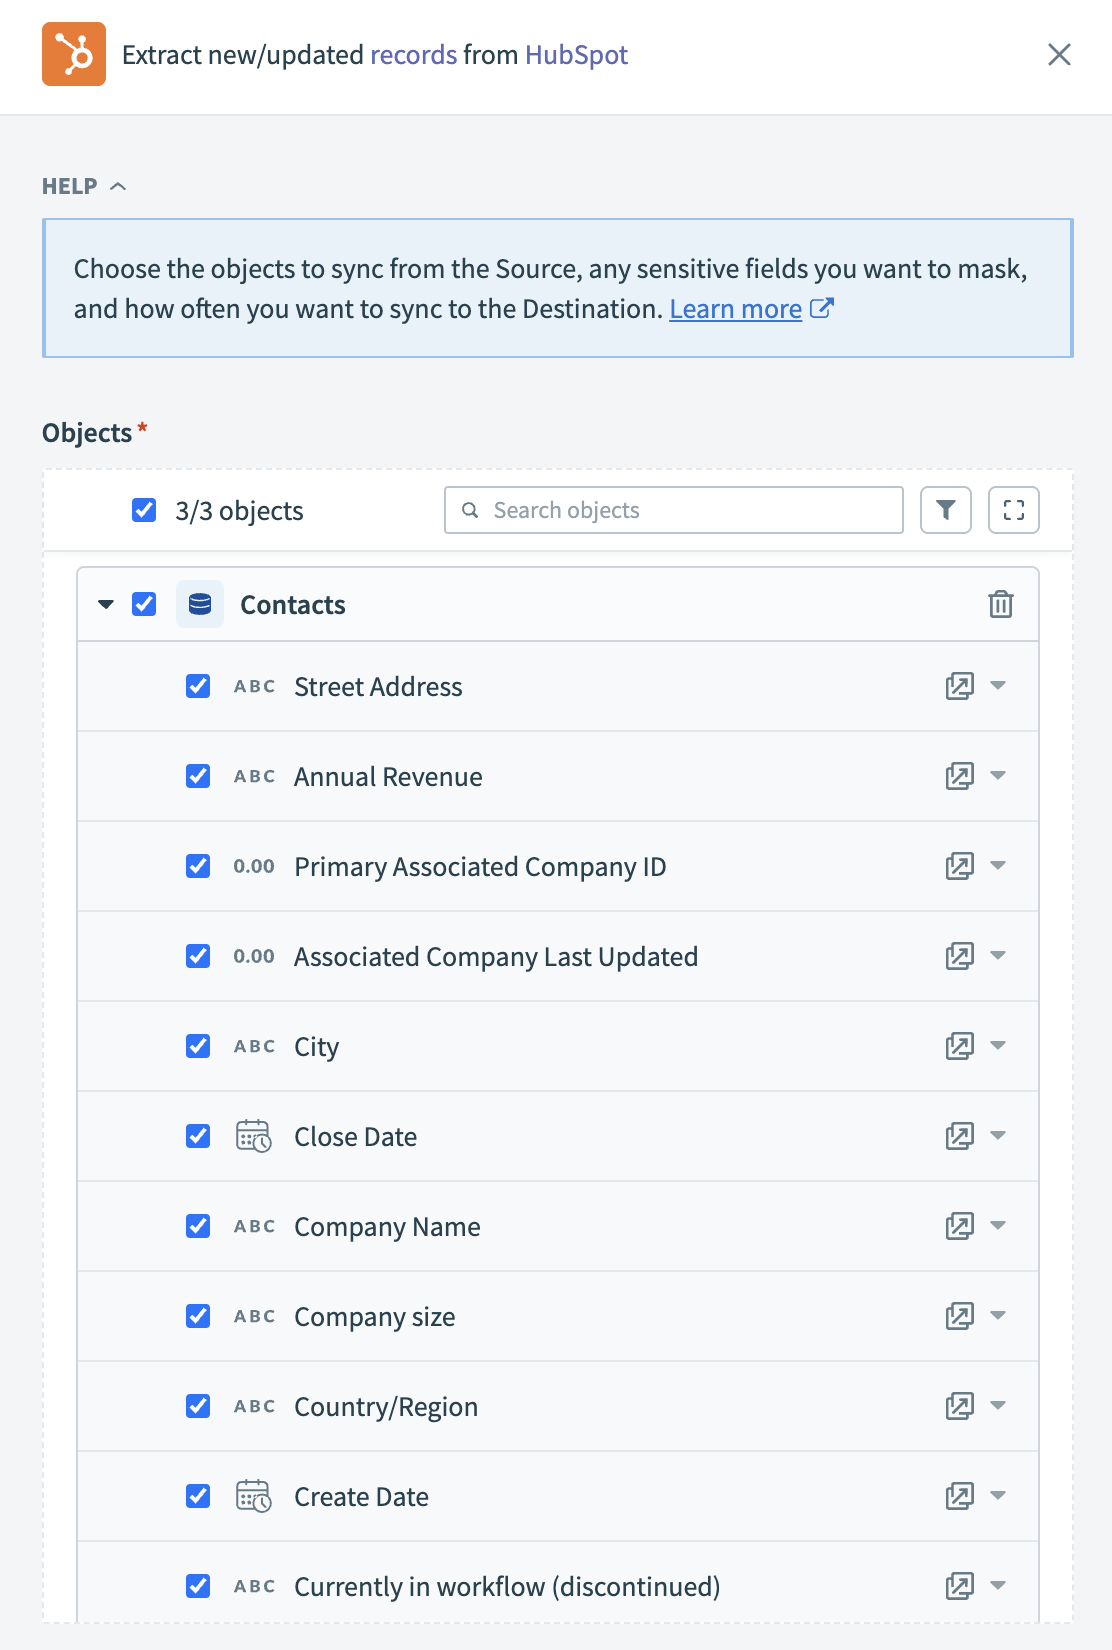Delete the Contacts object with trash icon
Viewport: 1112px width, 1650px height.
[x=1000, y=604]
